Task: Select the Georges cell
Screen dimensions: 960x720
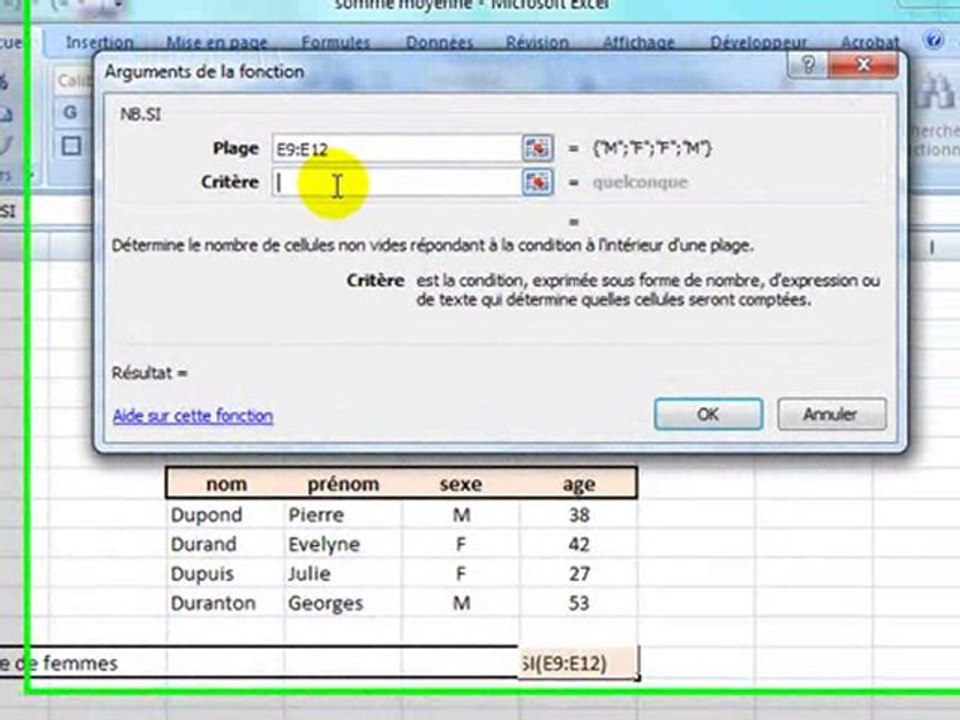Action: coord(343,603)
